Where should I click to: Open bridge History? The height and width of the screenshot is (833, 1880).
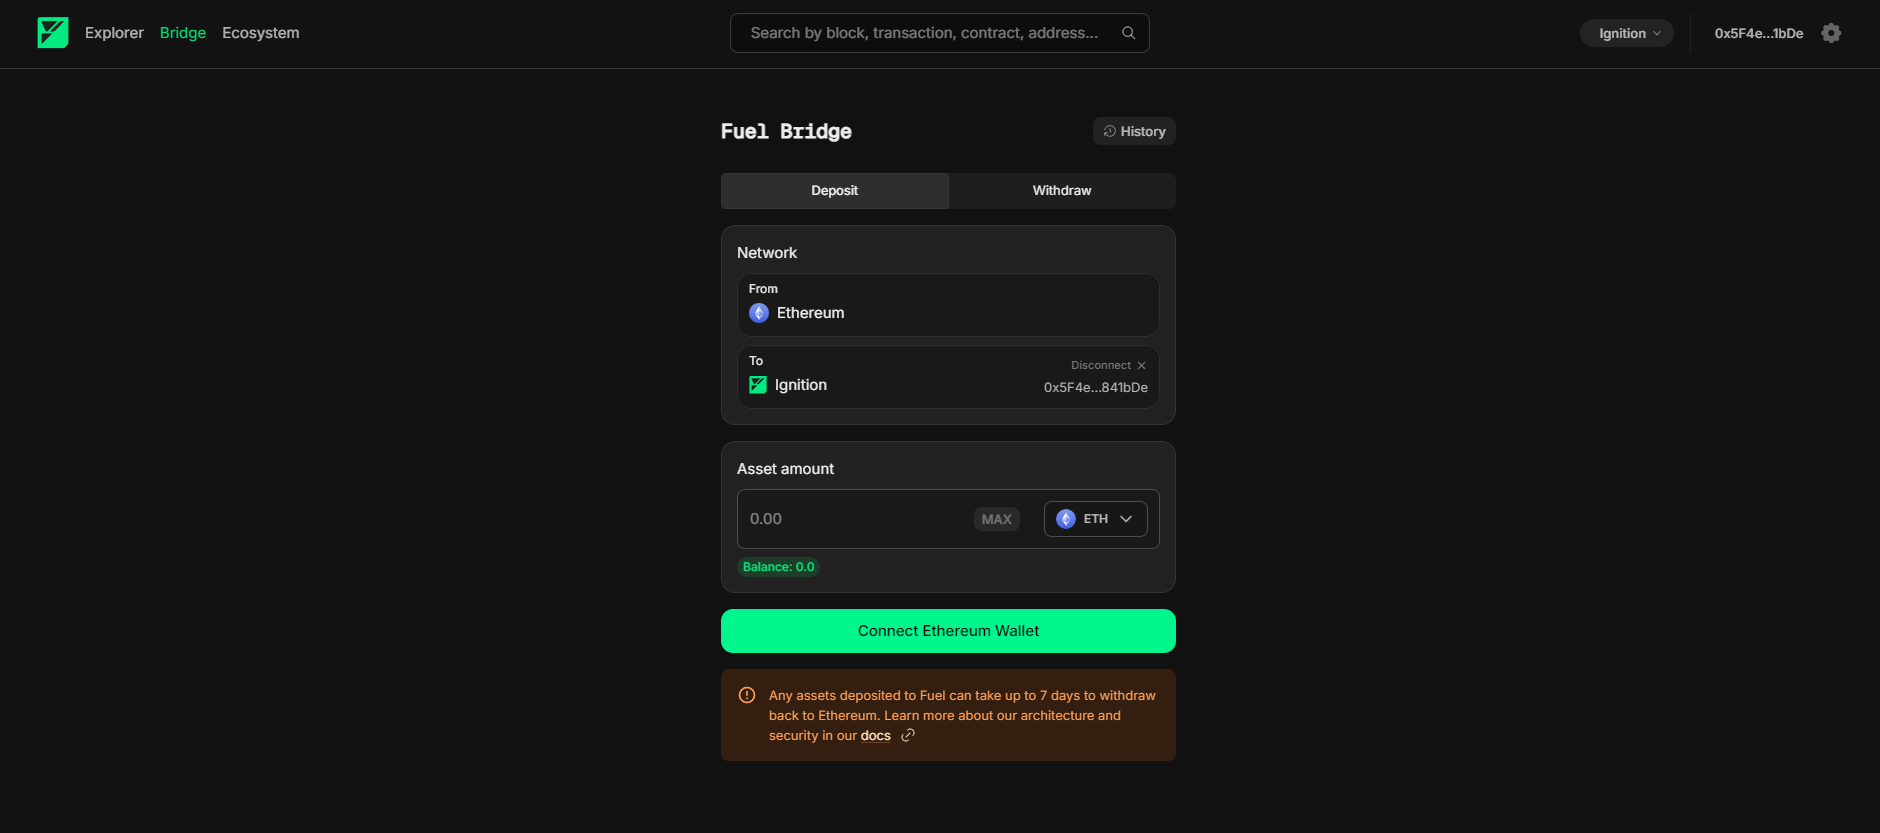[x=1134, y=131]
